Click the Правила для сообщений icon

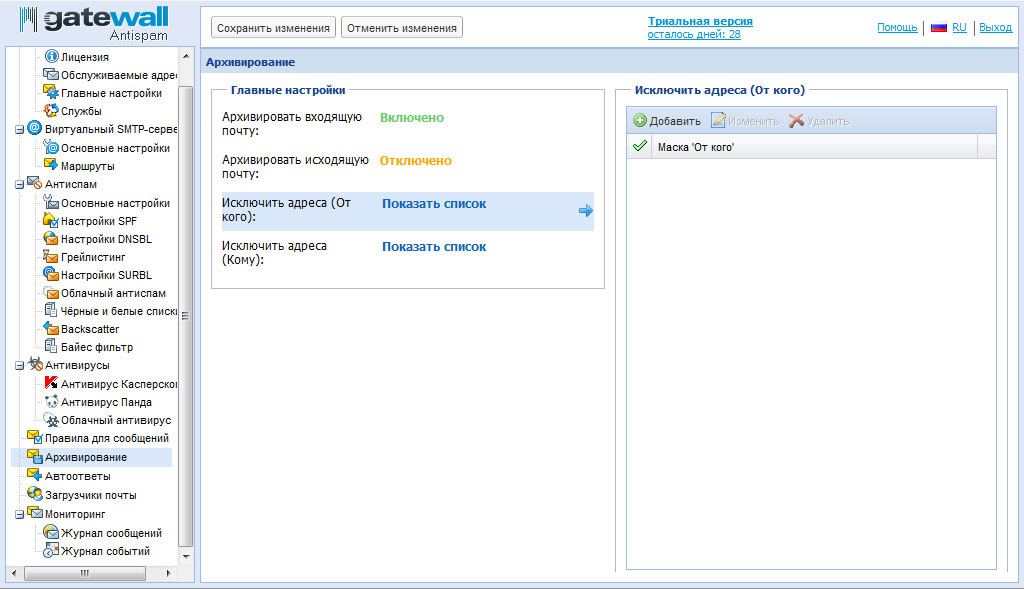point(35,437)
